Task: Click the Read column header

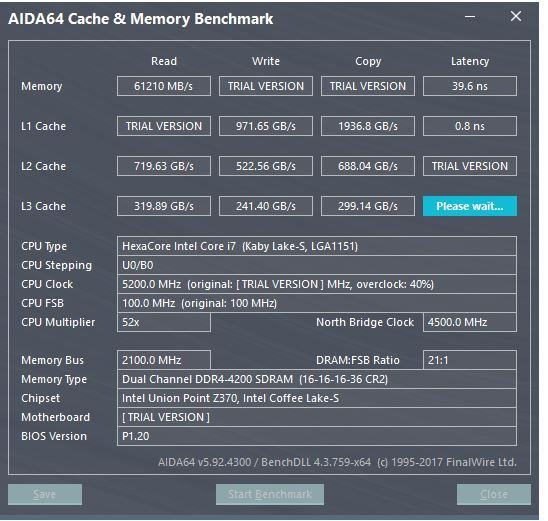Action: tap(164, 61)
